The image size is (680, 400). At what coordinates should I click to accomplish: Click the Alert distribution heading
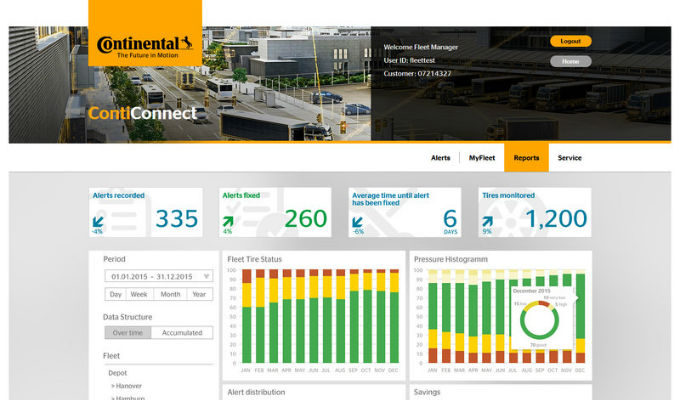click(x=256, y=392)
